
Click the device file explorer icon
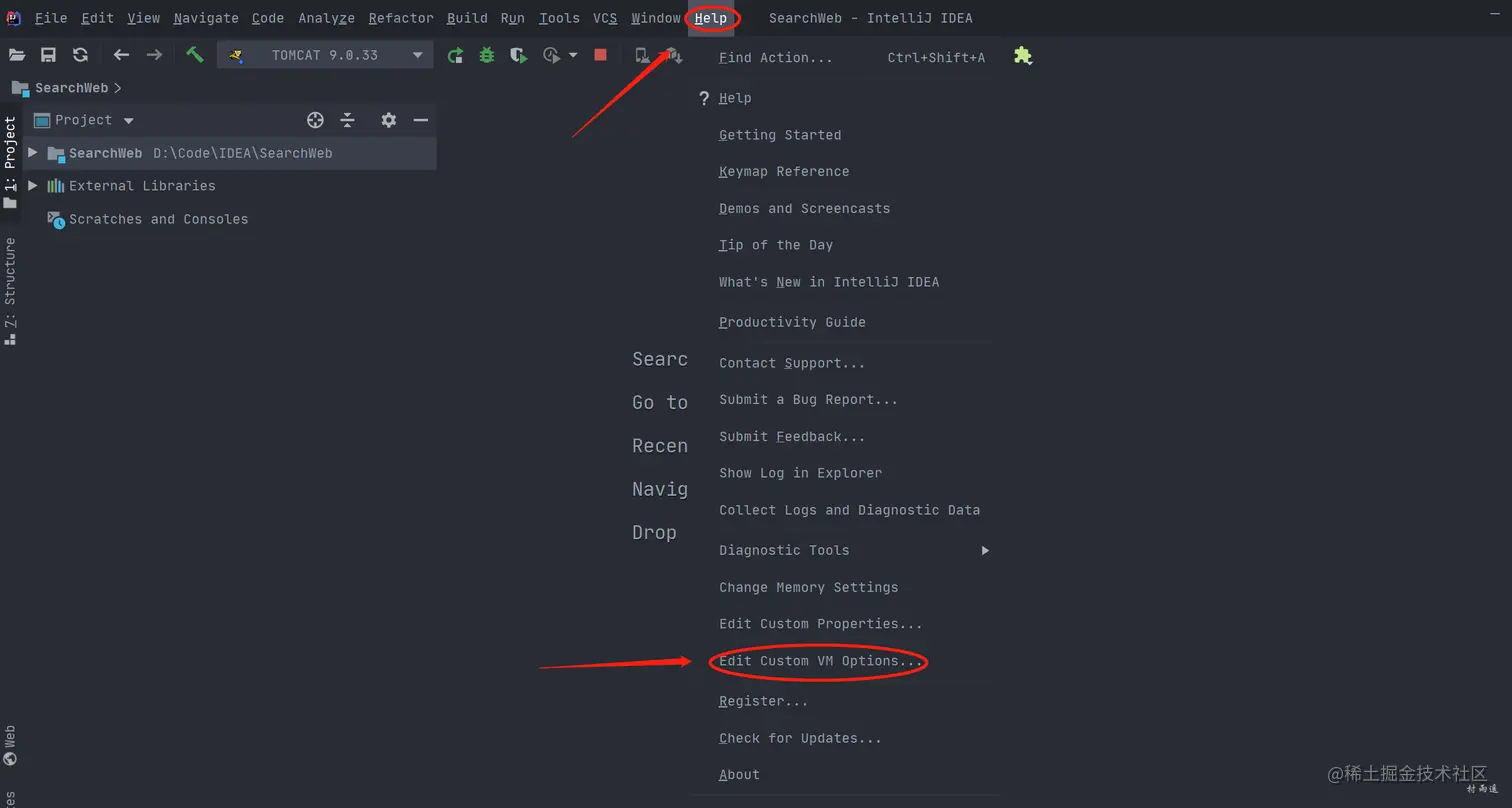pos(643,55)
